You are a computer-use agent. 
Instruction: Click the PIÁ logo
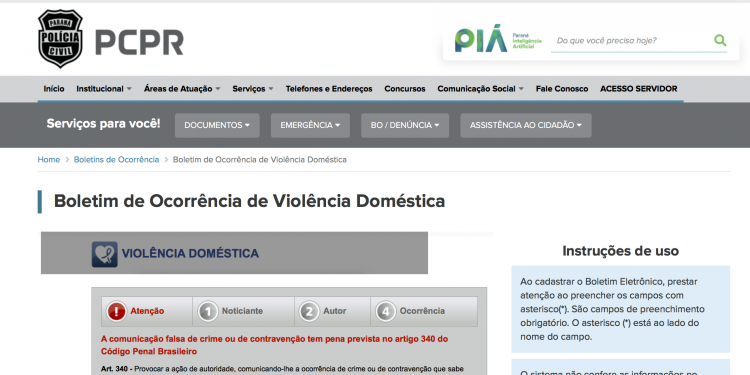click(x=481, y=38)
